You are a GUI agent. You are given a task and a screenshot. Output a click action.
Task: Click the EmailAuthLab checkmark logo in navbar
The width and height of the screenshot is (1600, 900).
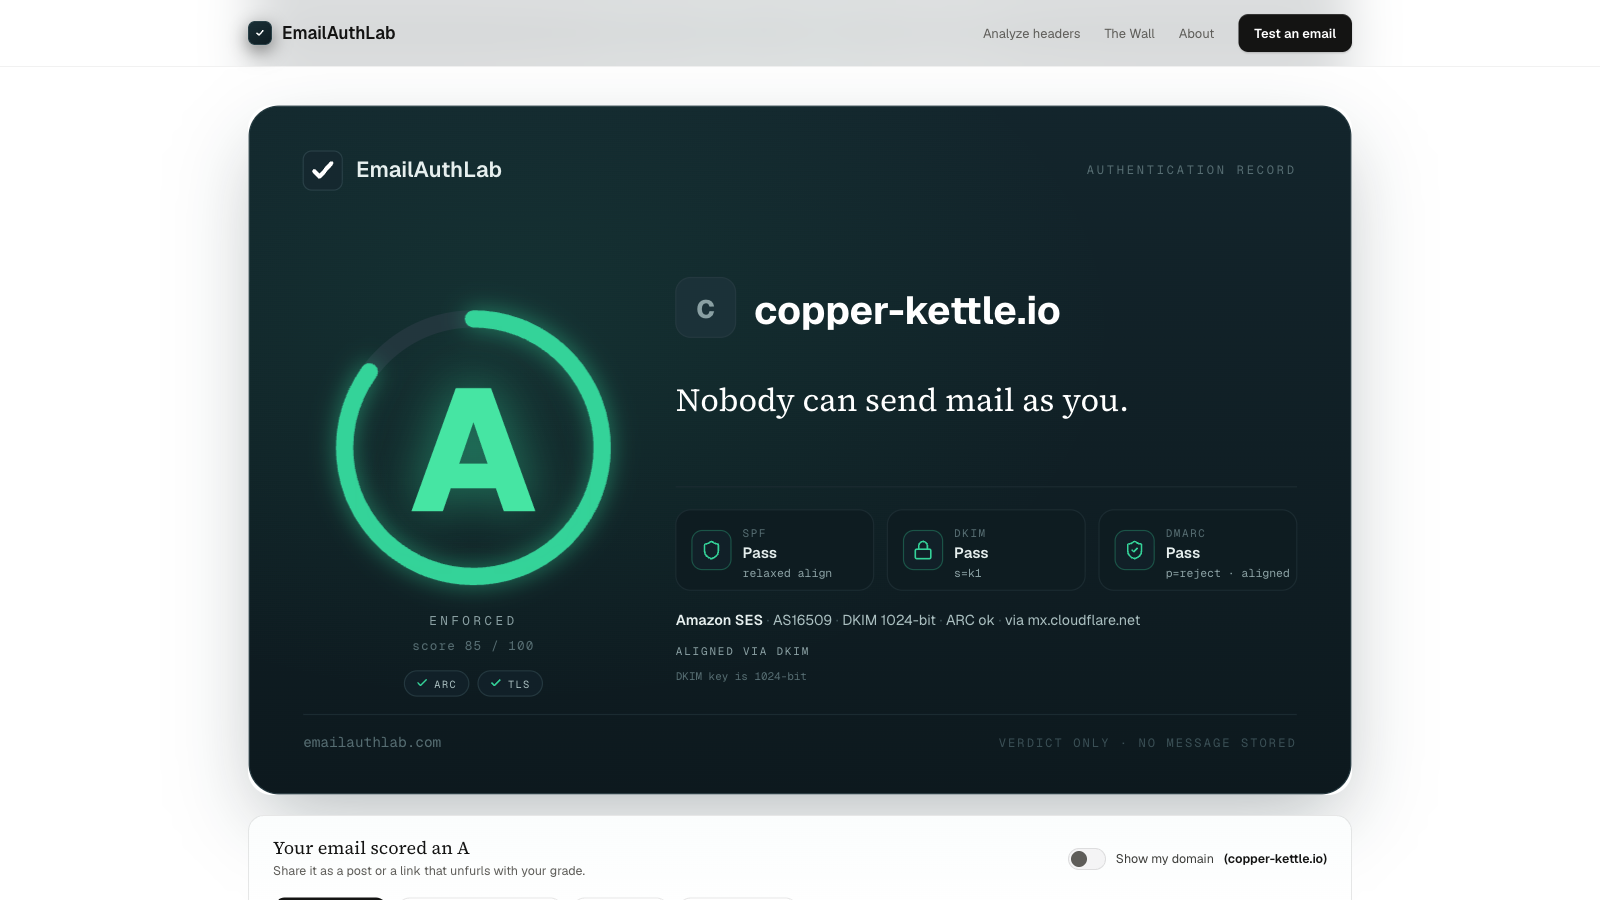point(260,33)
